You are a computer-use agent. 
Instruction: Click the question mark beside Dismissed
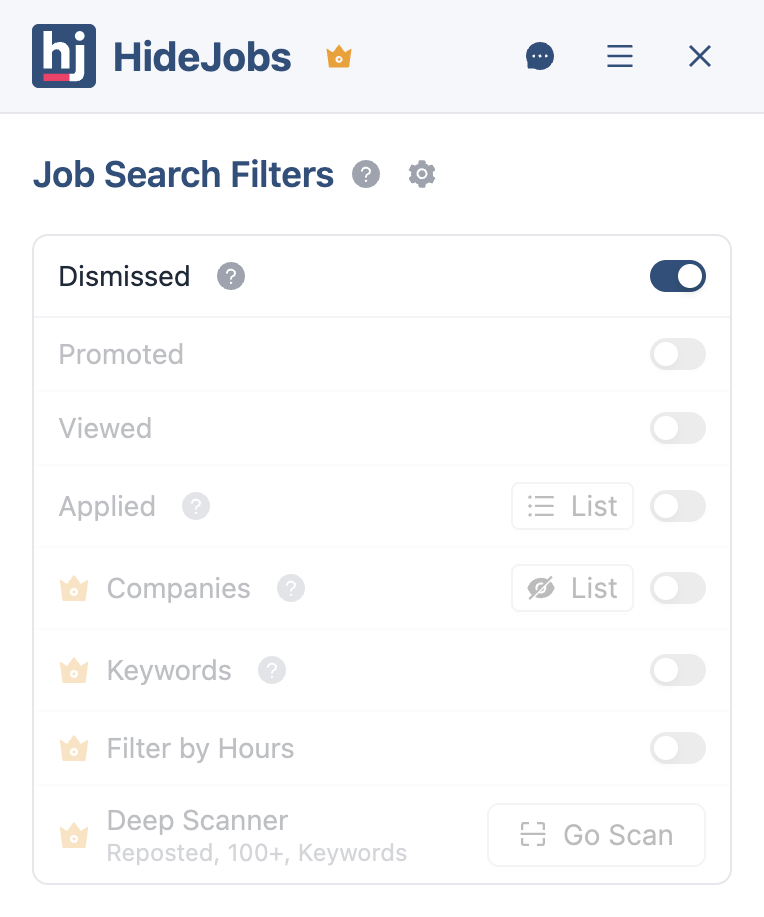[231, 276]
